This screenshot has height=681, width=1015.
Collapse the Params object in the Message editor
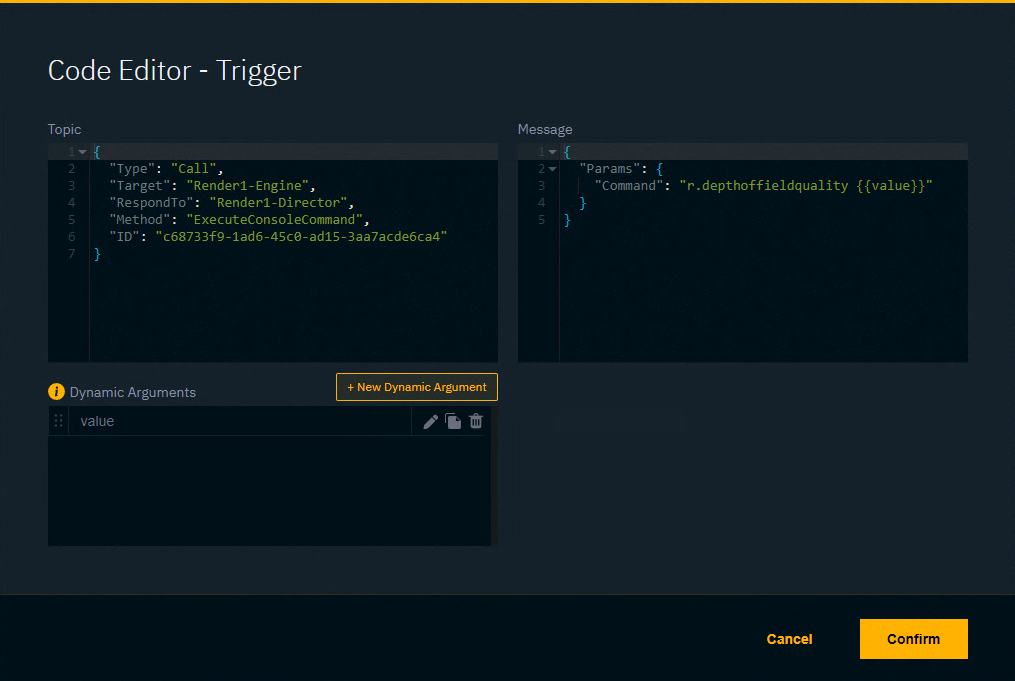point(550,168)
